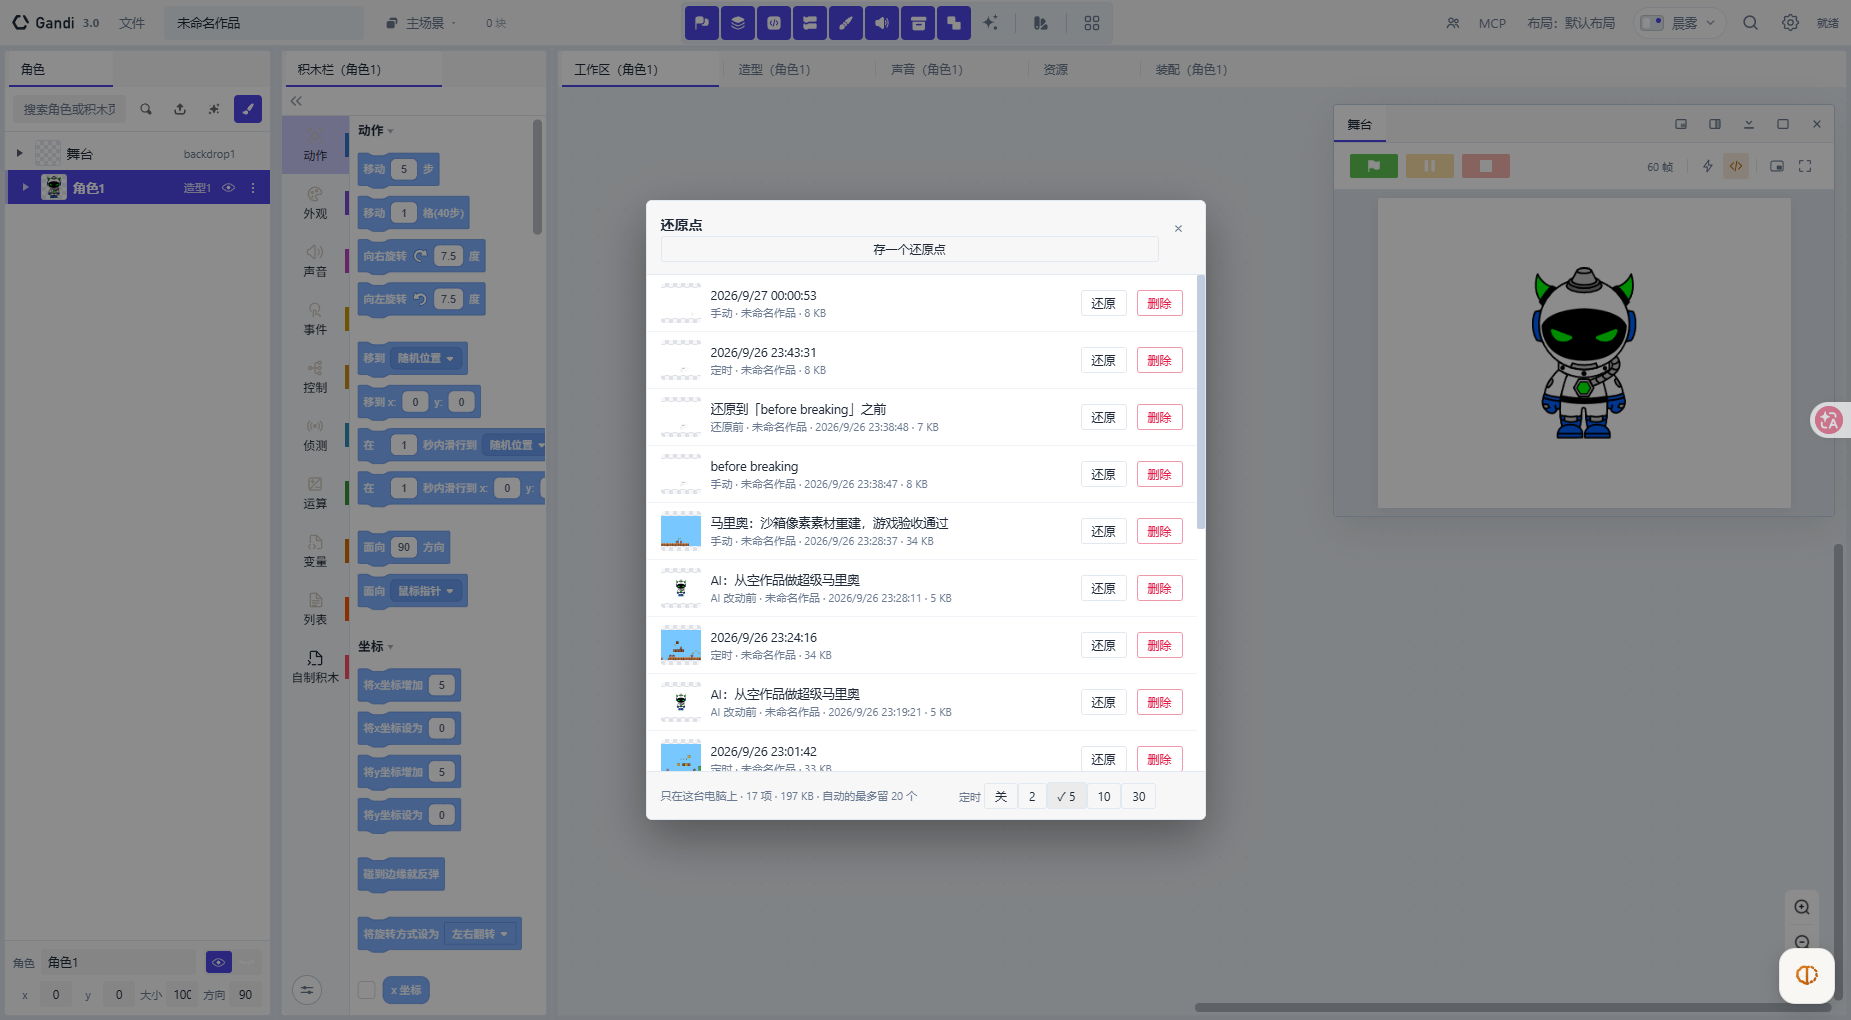Open the archive box toolbar icon
Image resolution: width=1851 pixels, height=1020 pixels.
click(x=918, y=23)
